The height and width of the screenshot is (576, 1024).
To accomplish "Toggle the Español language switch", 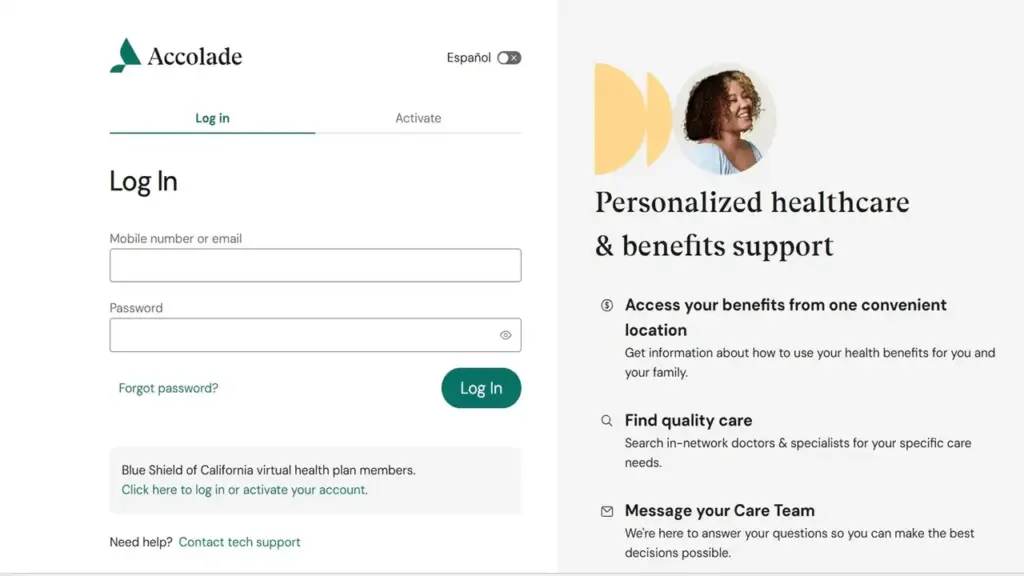I will 509,58.
